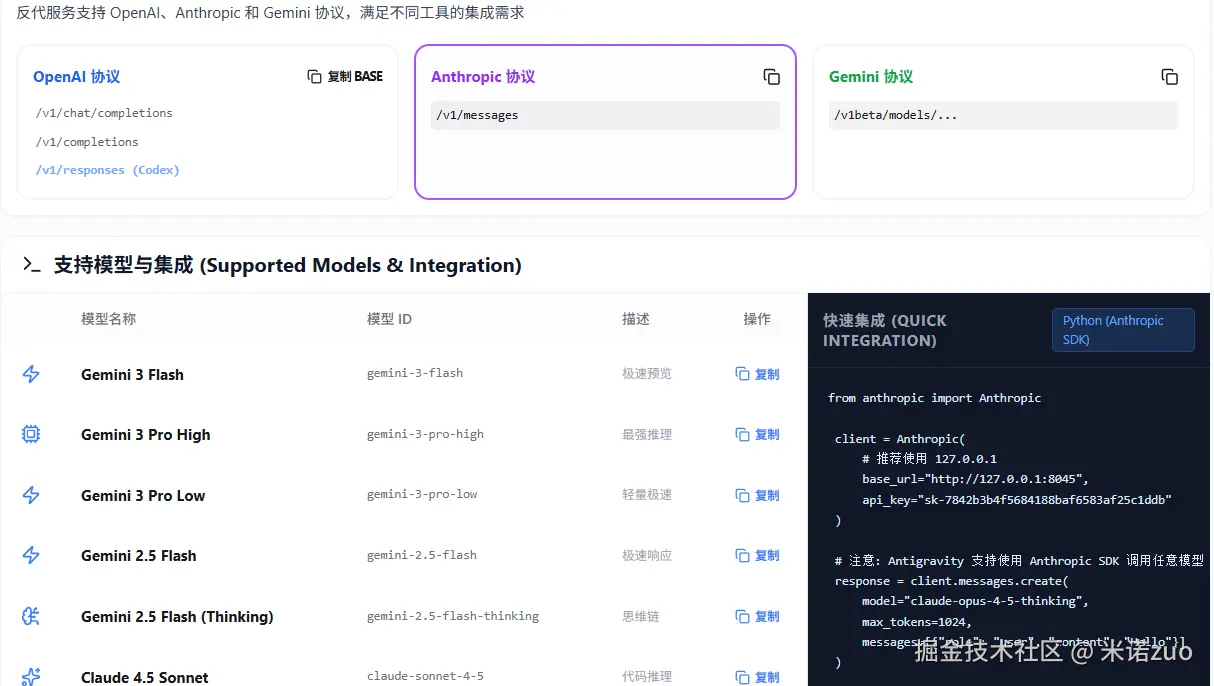Click the /v1beta/models/... endpoint field
This screenshot has width=1214, height=686.
click(1003, 115)
